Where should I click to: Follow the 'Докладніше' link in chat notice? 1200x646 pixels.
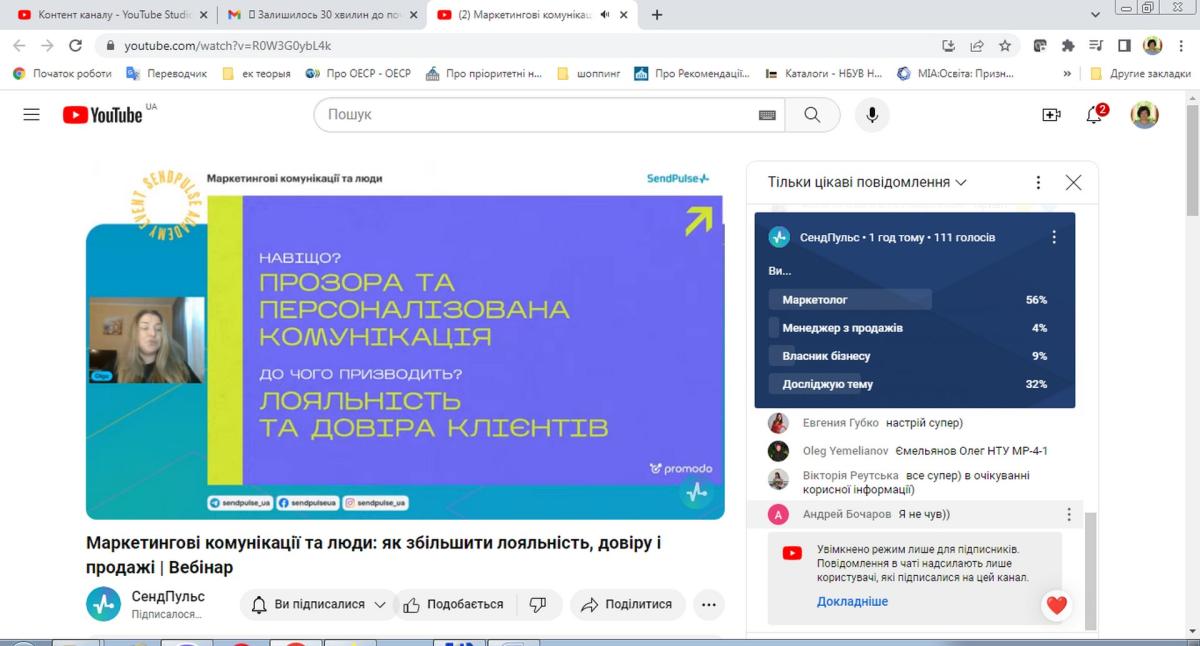[852, 602]
